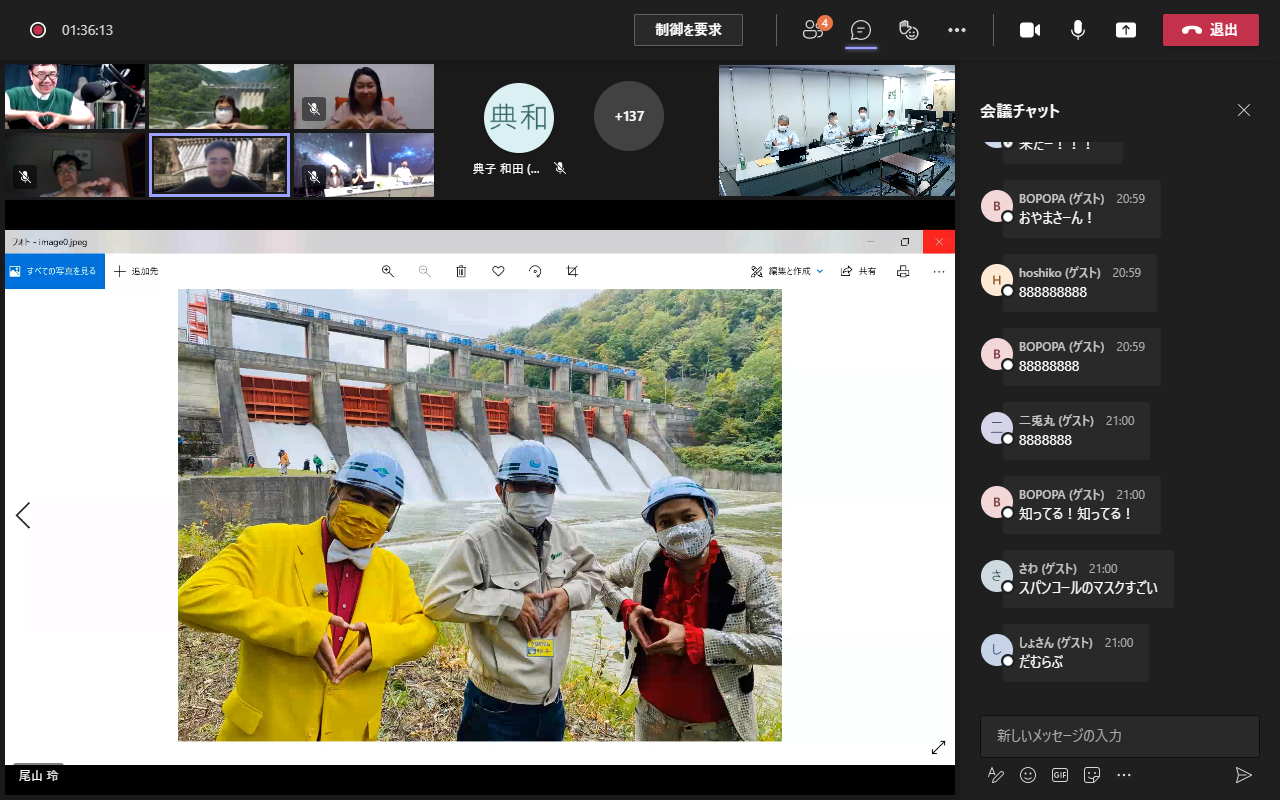Open the share screen tray icon
Viewport: 1280px width, 800px height.
click(x=1126, y=30)
